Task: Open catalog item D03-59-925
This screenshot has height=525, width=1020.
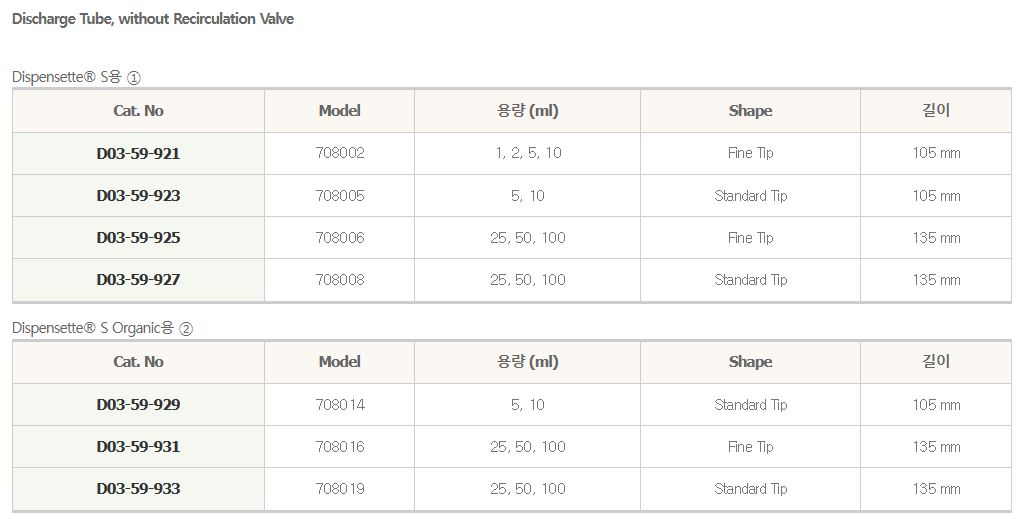Action: point(138,238)
